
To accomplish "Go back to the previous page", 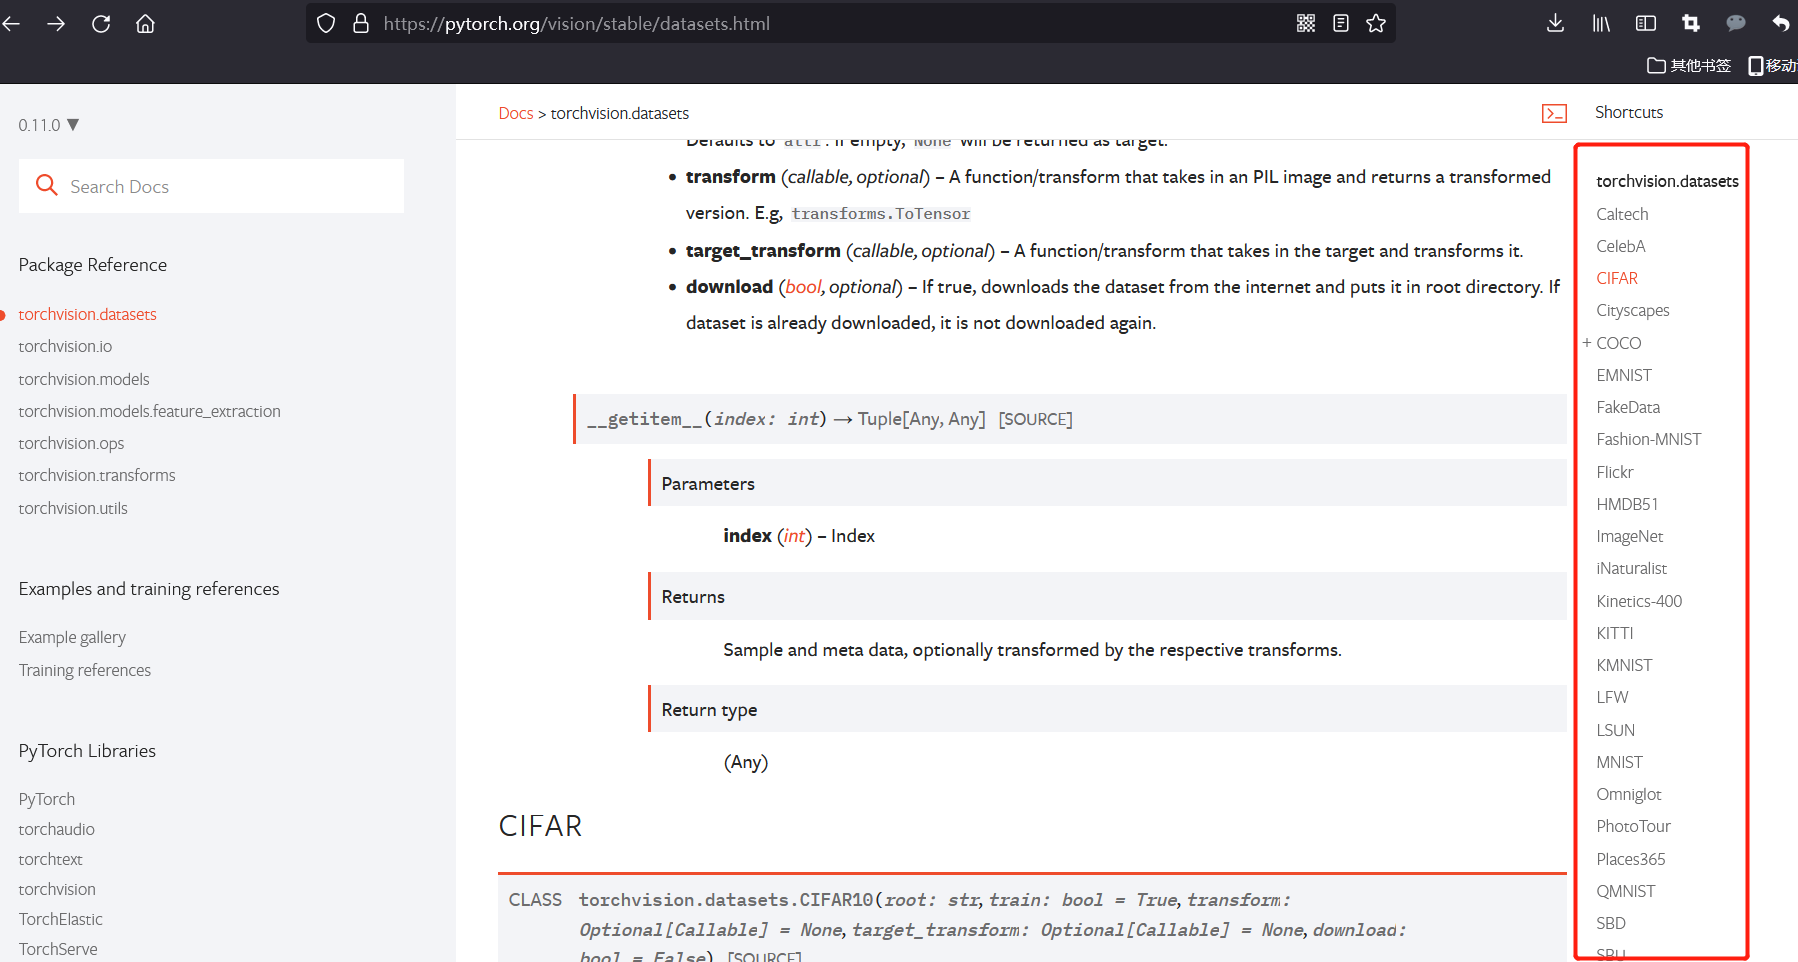I will [11, 23].
